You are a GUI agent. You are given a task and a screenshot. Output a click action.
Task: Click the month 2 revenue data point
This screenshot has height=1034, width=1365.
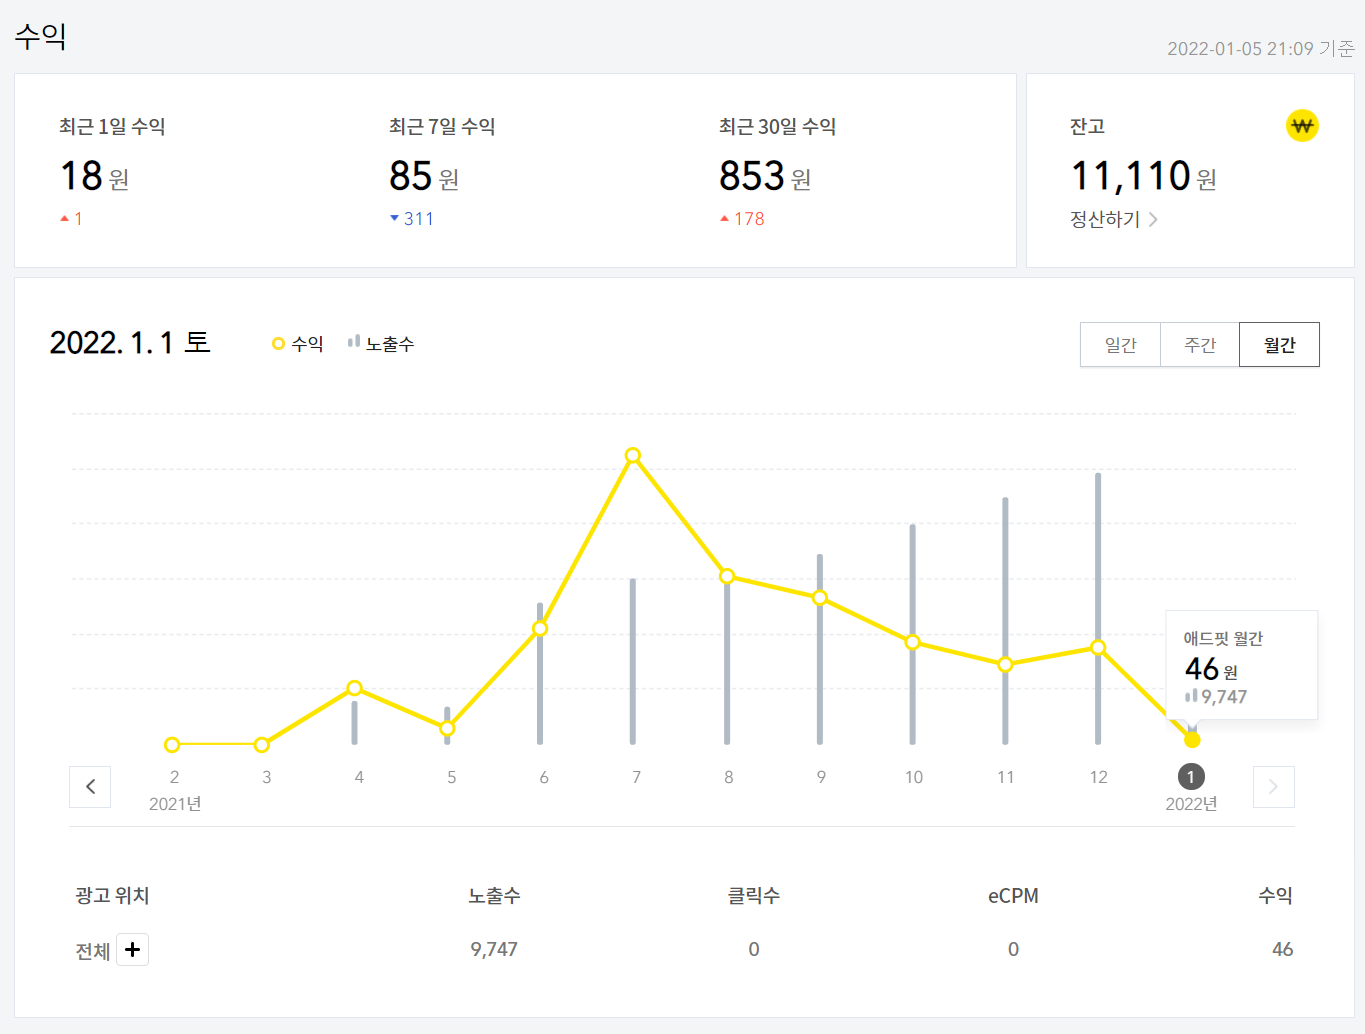pyautogui.click(x=172, y=745)
